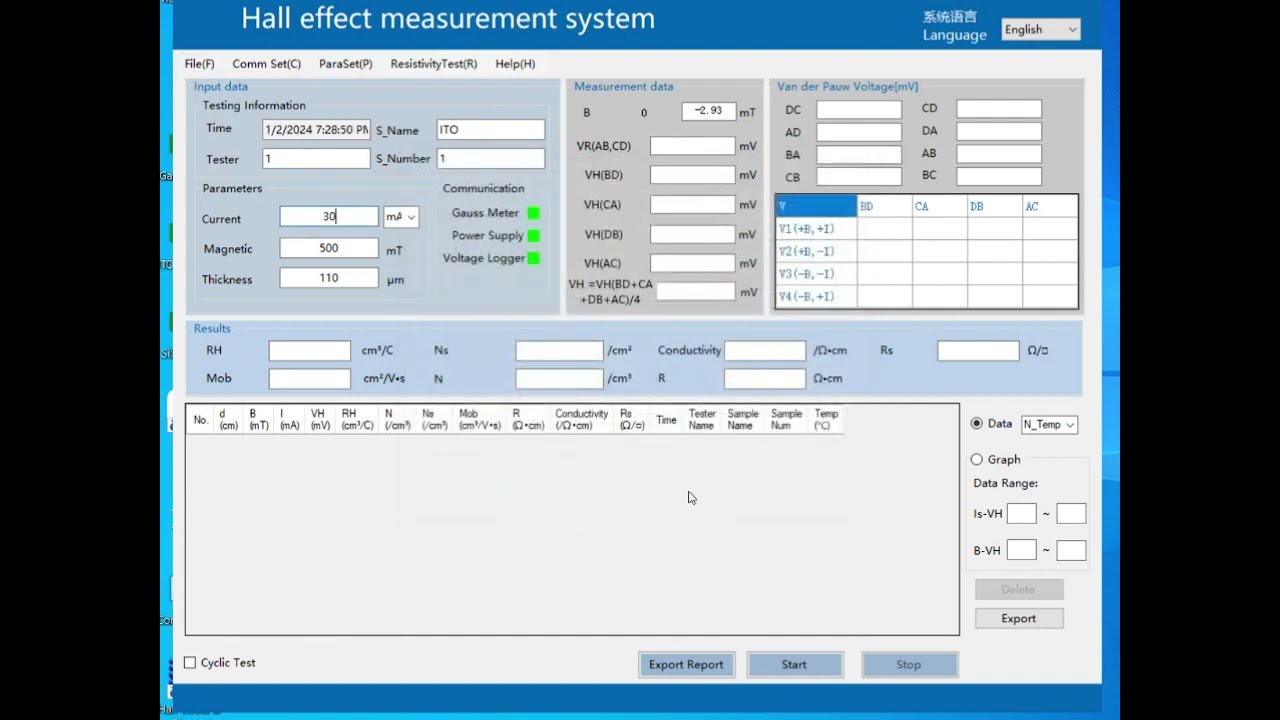Click the RH result field
The height and width of the screenshot is (720, 1280).
(x=310, y=351)
